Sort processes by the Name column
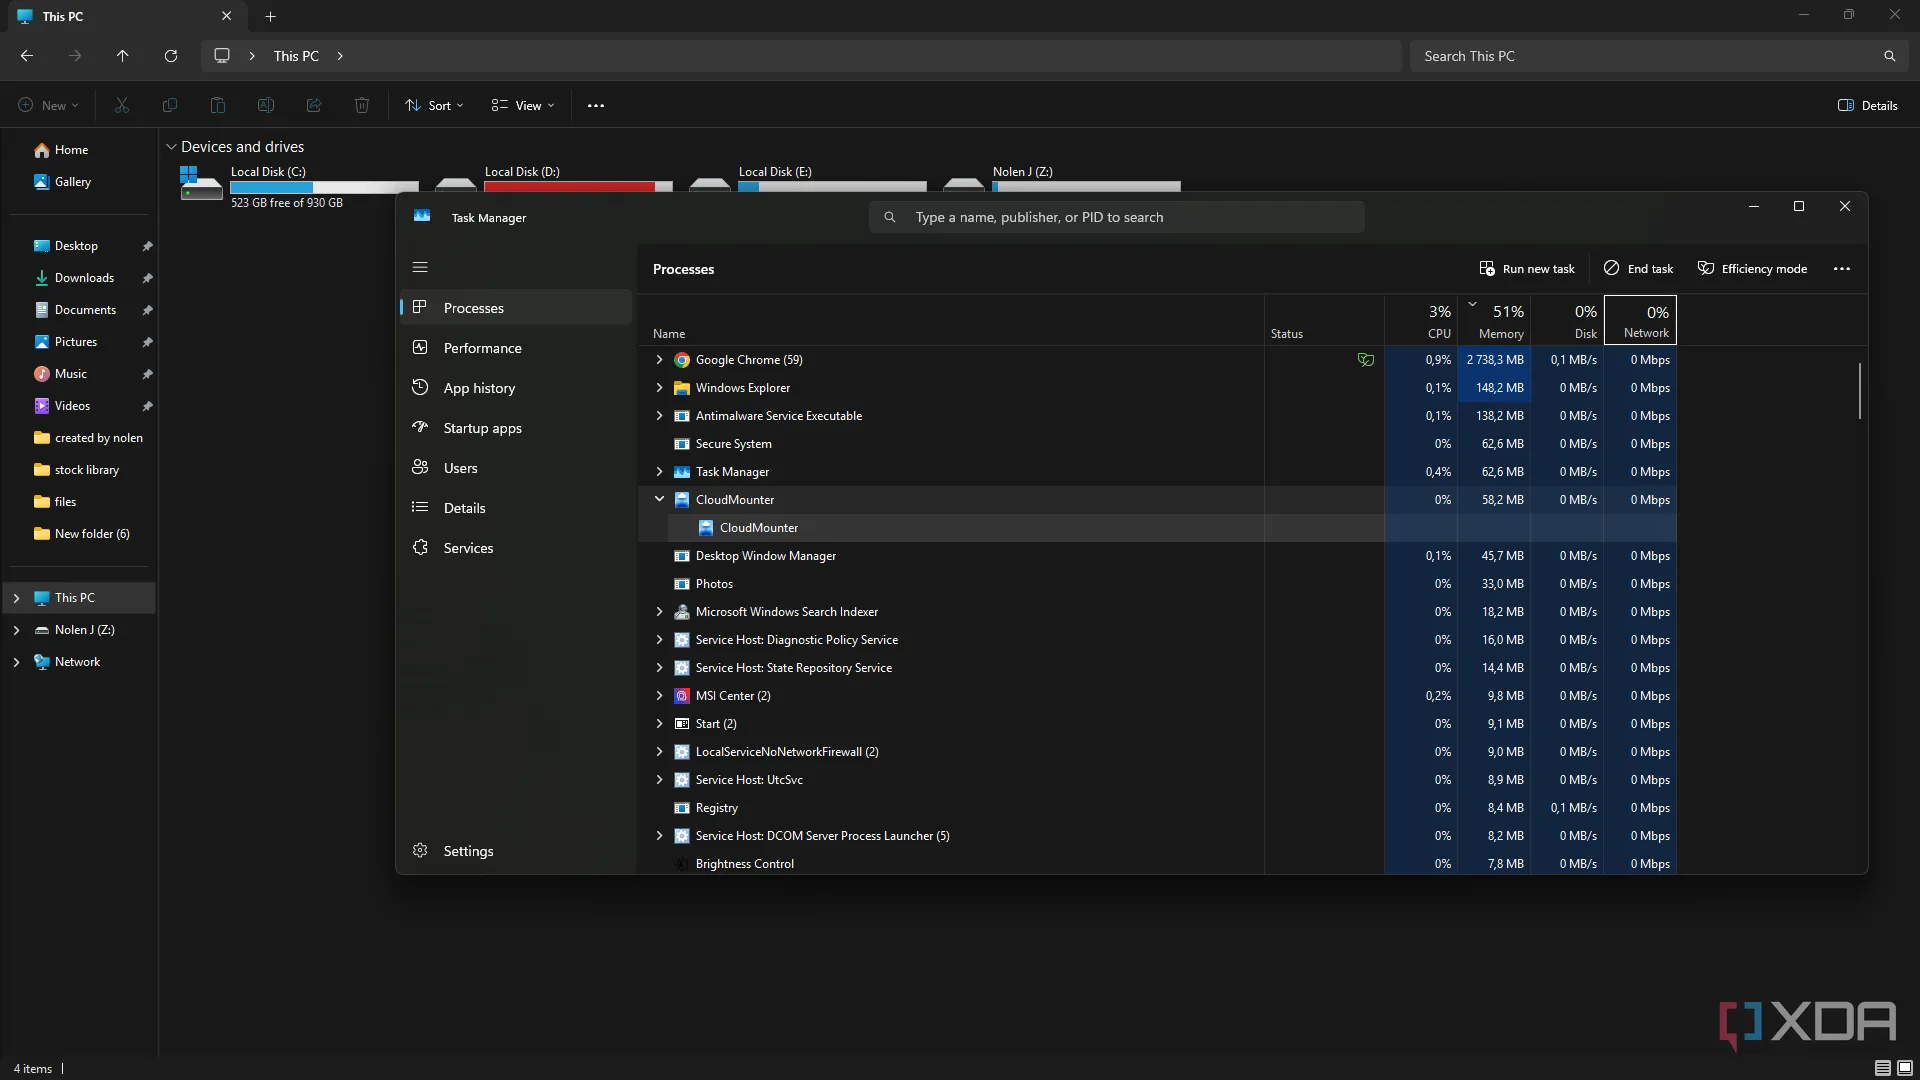Image resolution: width=1920 pixels, height=1080 pixels. 950,320
